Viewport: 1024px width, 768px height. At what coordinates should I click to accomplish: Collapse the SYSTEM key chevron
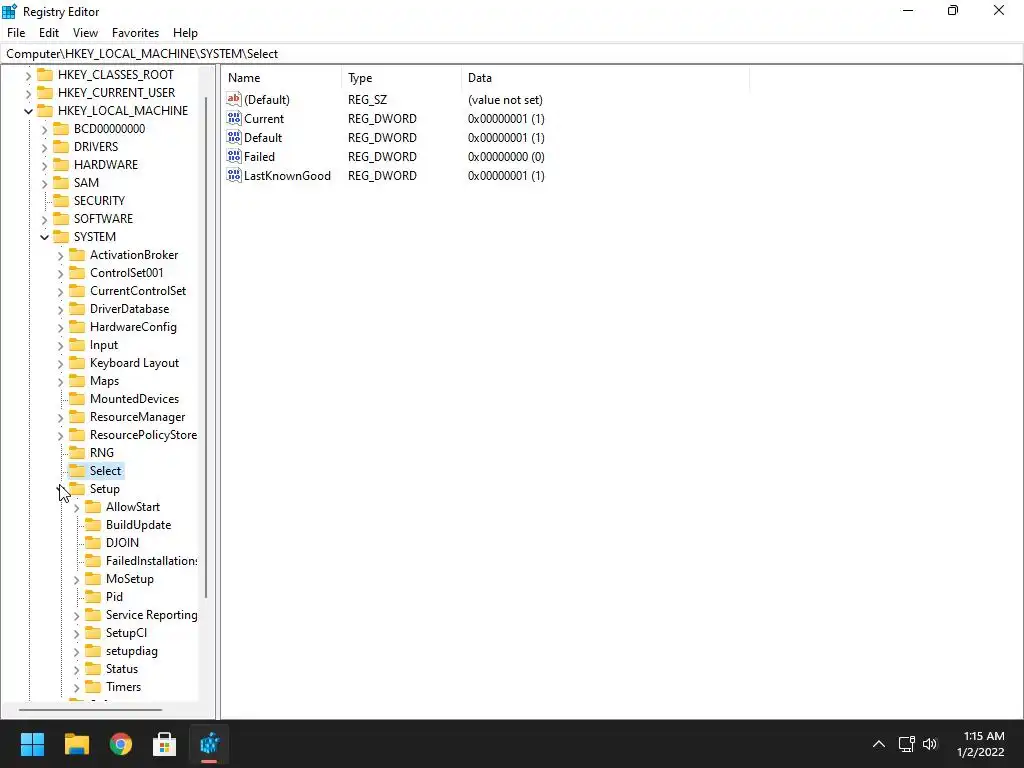pos(44,237)
